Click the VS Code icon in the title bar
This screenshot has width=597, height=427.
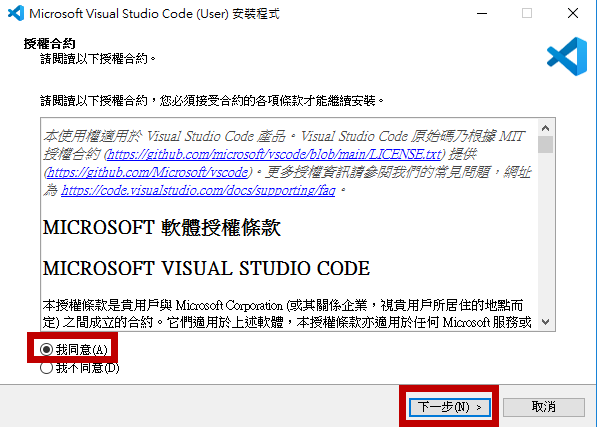16,13
